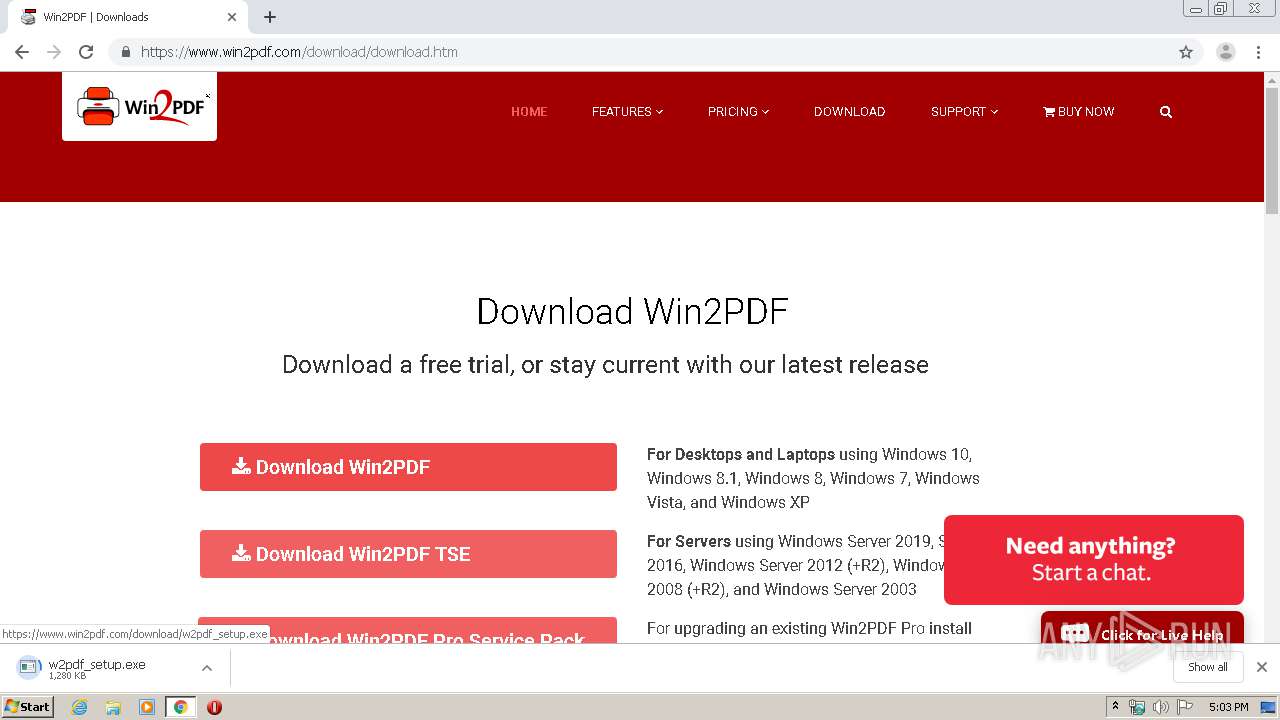1280x720 pixels.
Task: Click the Action Center flag icon
Action: (x=1184, y=707)
